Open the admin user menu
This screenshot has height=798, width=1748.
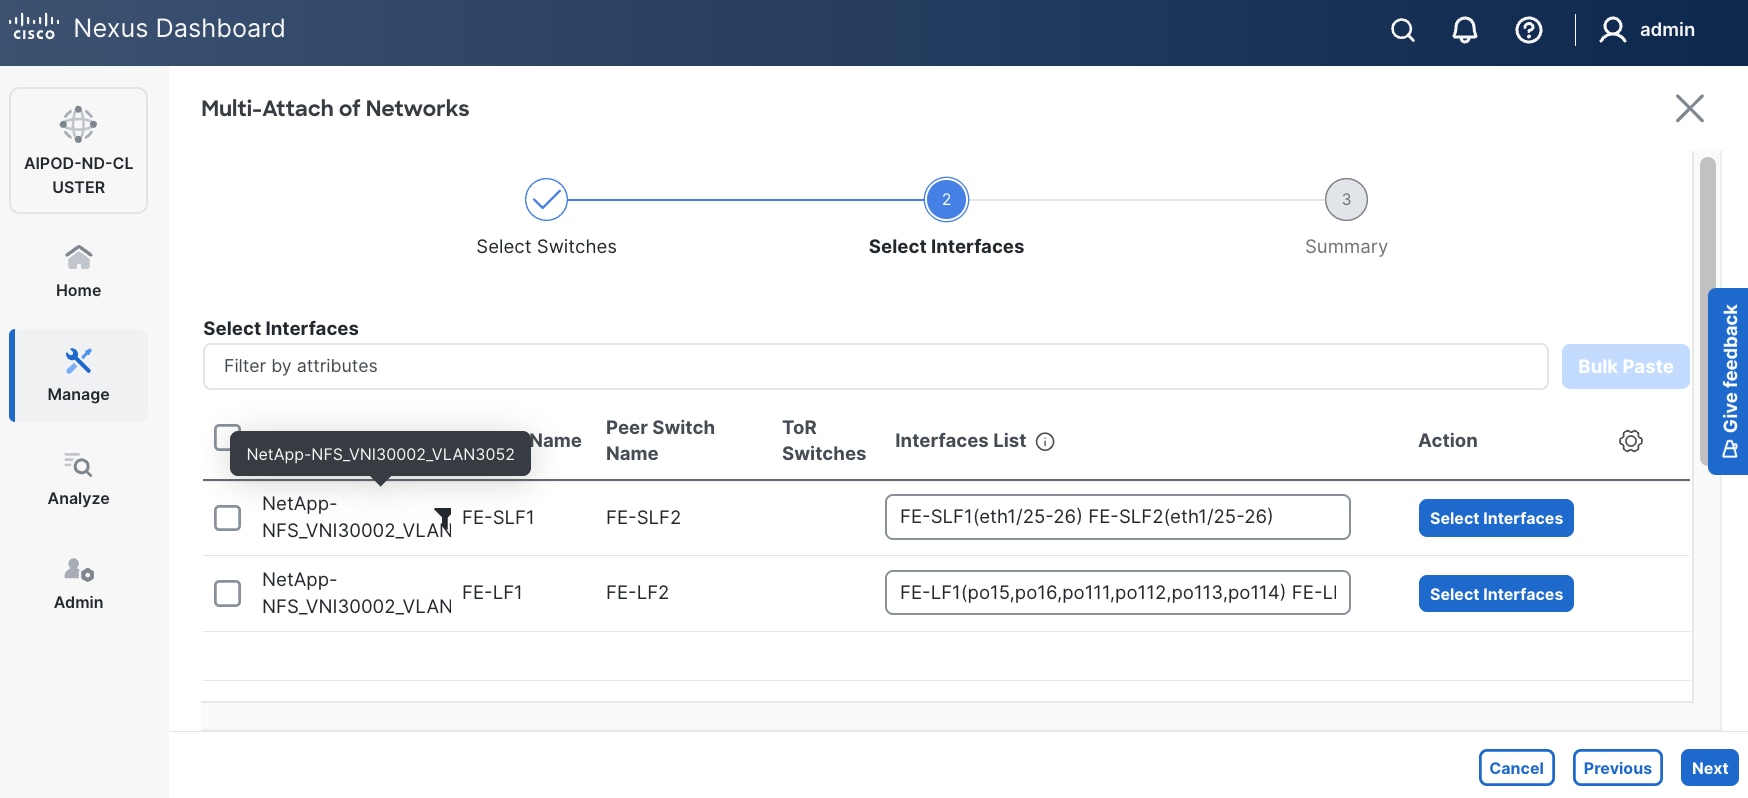click(1647, 30)
